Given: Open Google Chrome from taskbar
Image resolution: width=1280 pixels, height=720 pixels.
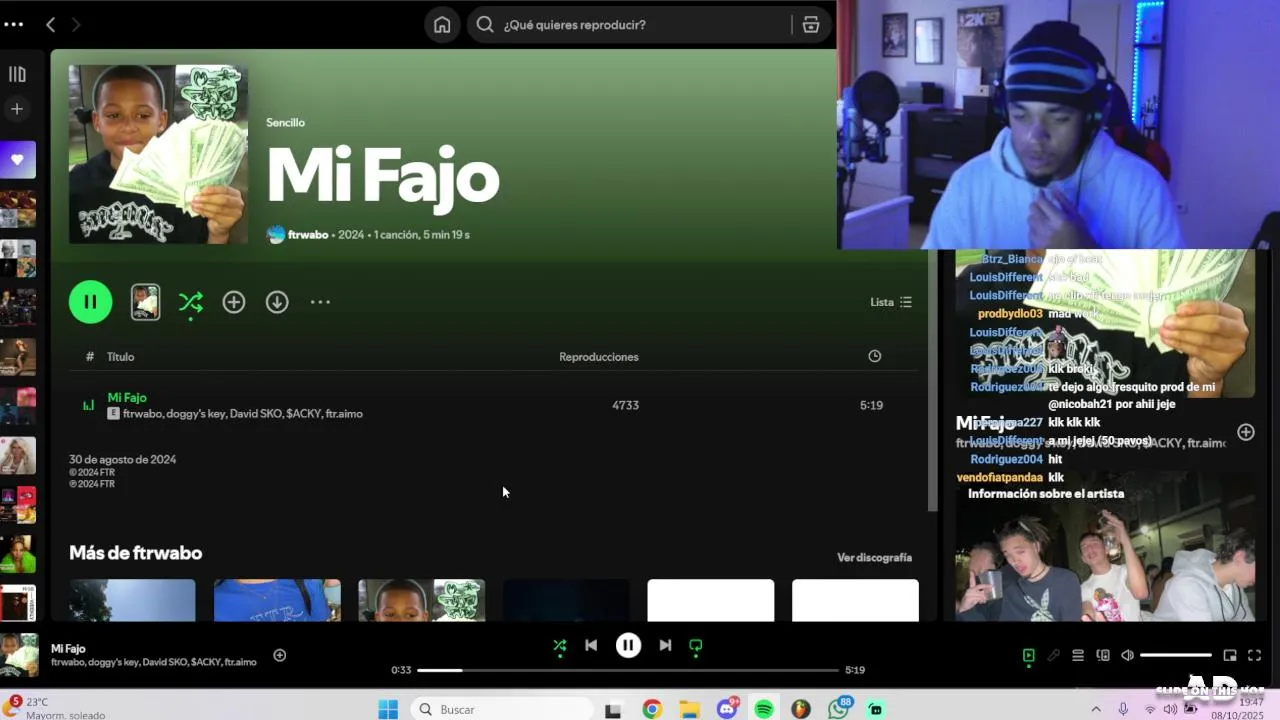Looking at the screenshot, I should (652, 709).
